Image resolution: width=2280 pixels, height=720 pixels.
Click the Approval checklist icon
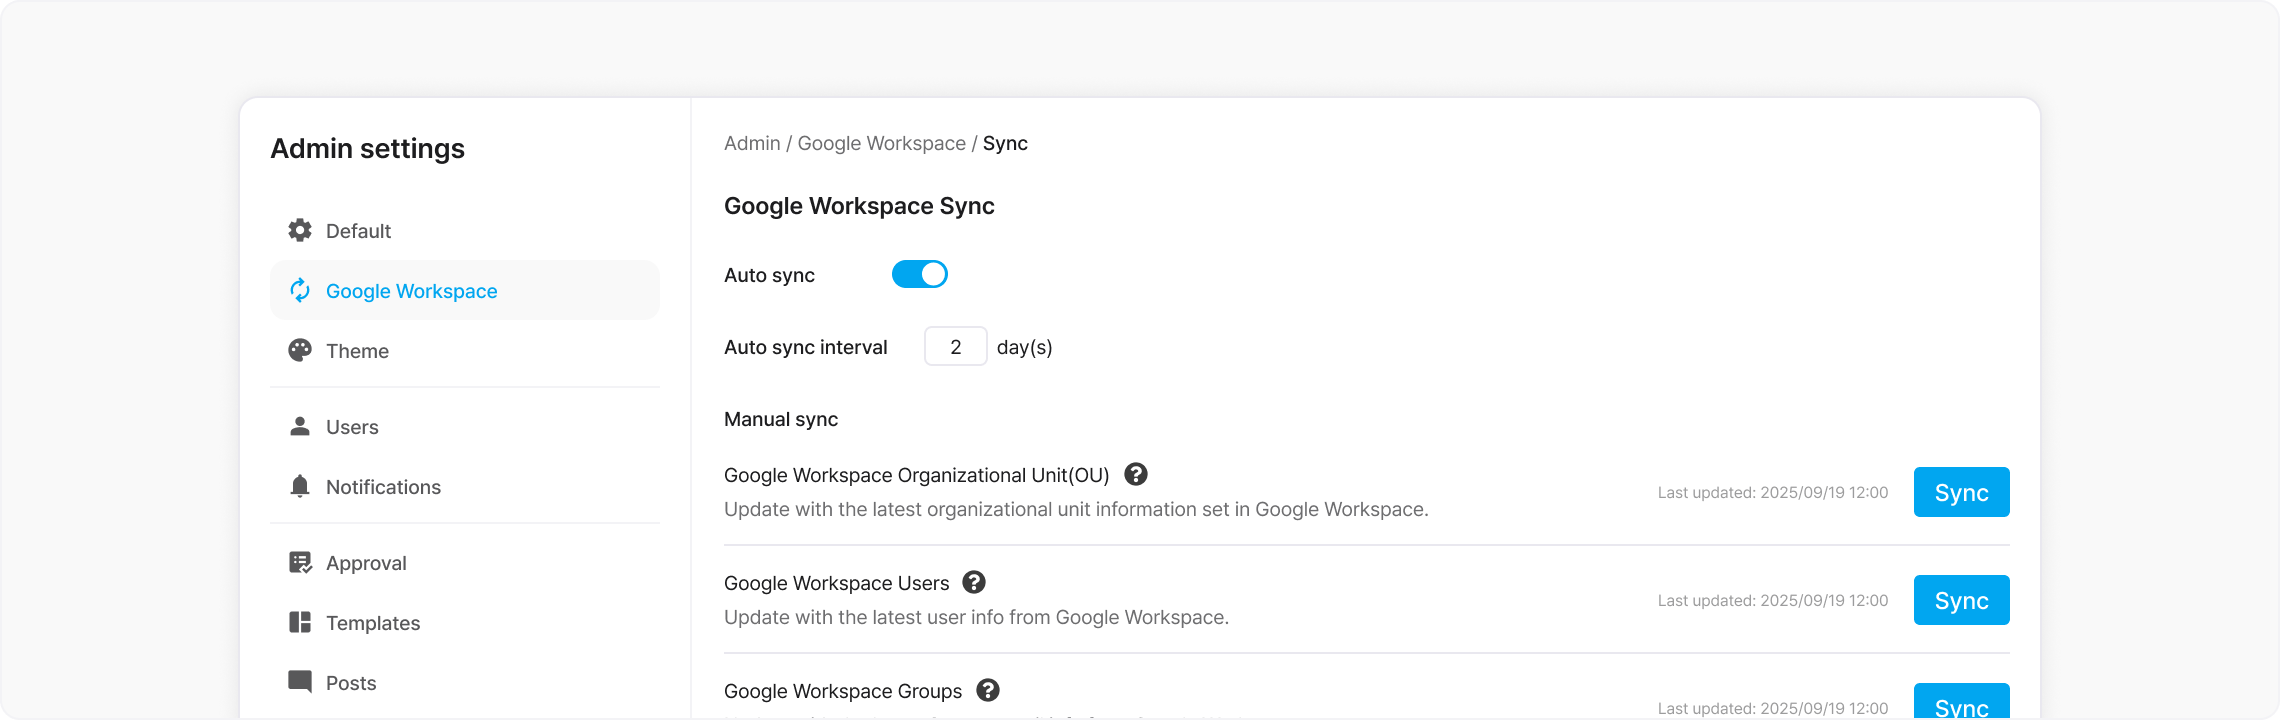tap(300, 562)
